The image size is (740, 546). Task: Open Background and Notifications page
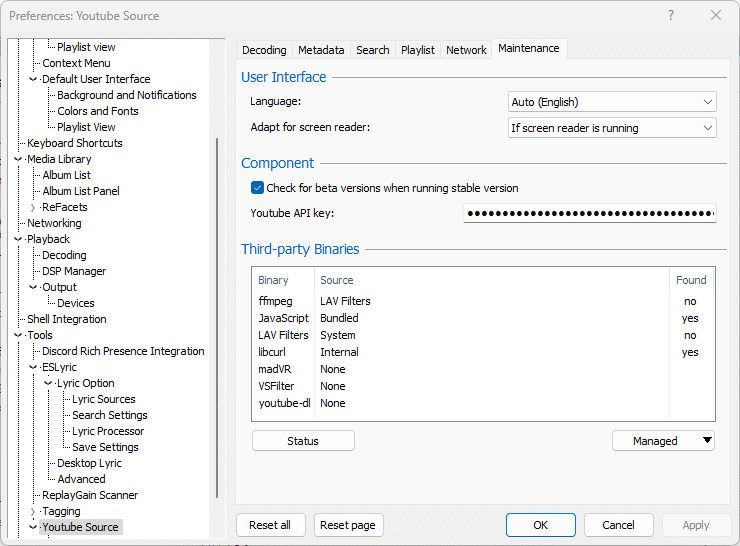[126, 95]
